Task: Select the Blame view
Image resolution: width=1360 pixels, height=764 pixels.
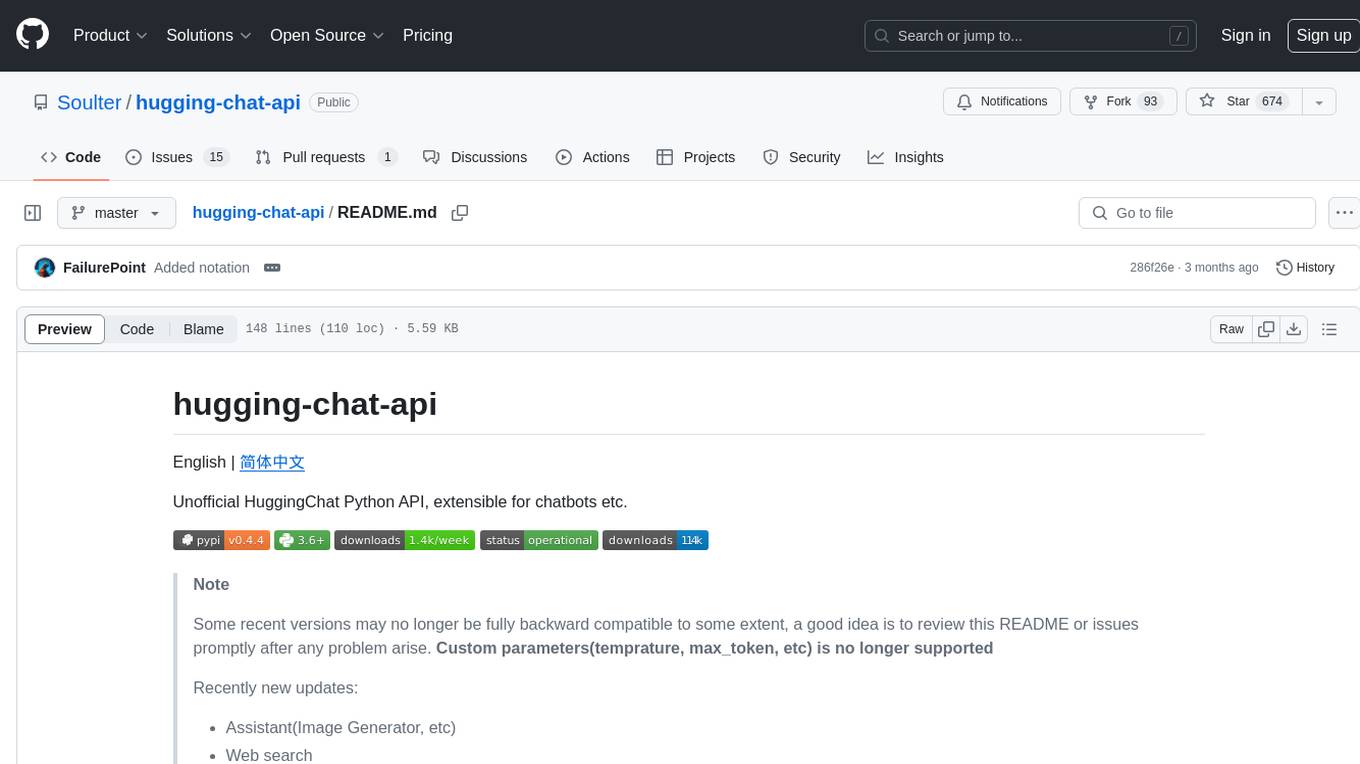Action: click(203, 329)
